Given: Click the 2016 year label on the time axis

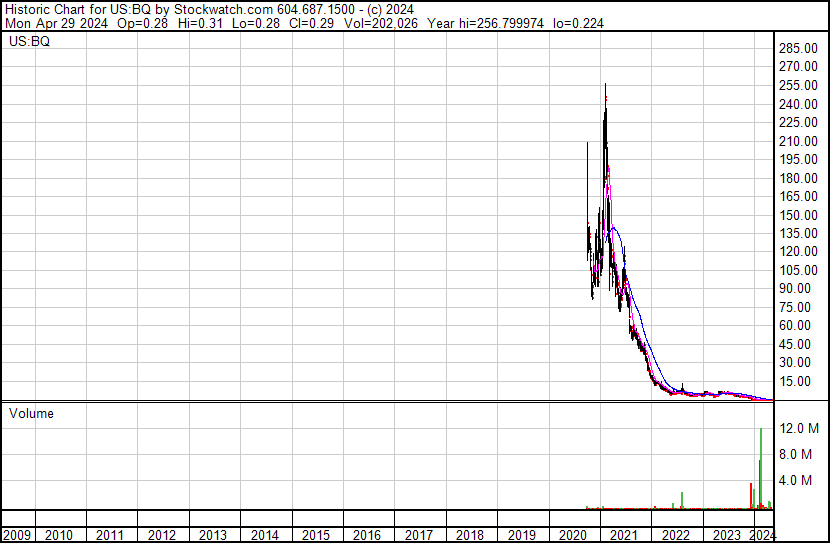Looking at the screenshot, I should tap(367, 535).
